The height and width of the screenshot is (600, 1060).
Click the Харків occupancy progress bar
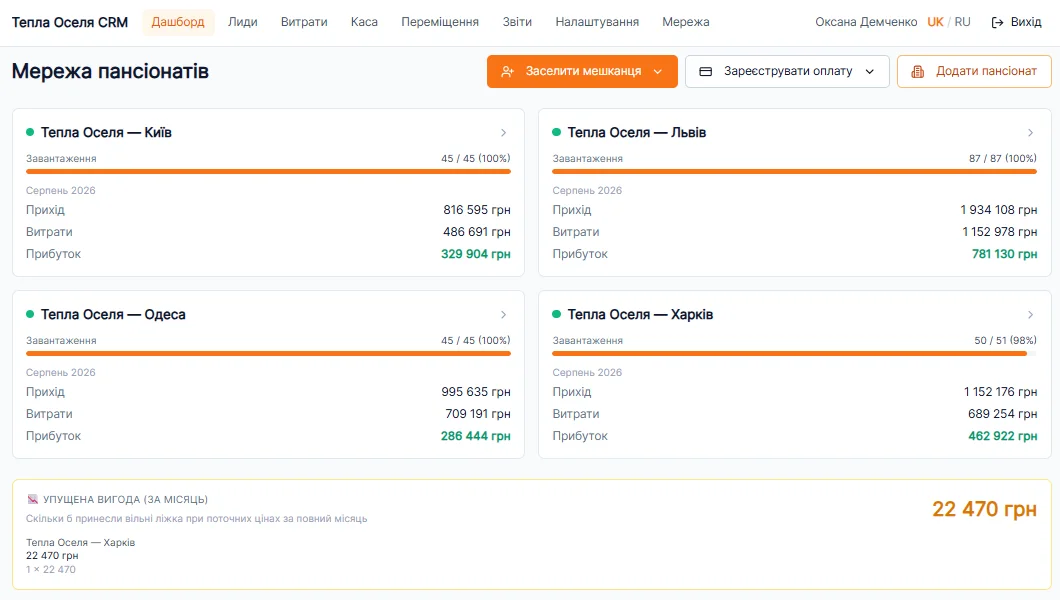click(794, 353)
